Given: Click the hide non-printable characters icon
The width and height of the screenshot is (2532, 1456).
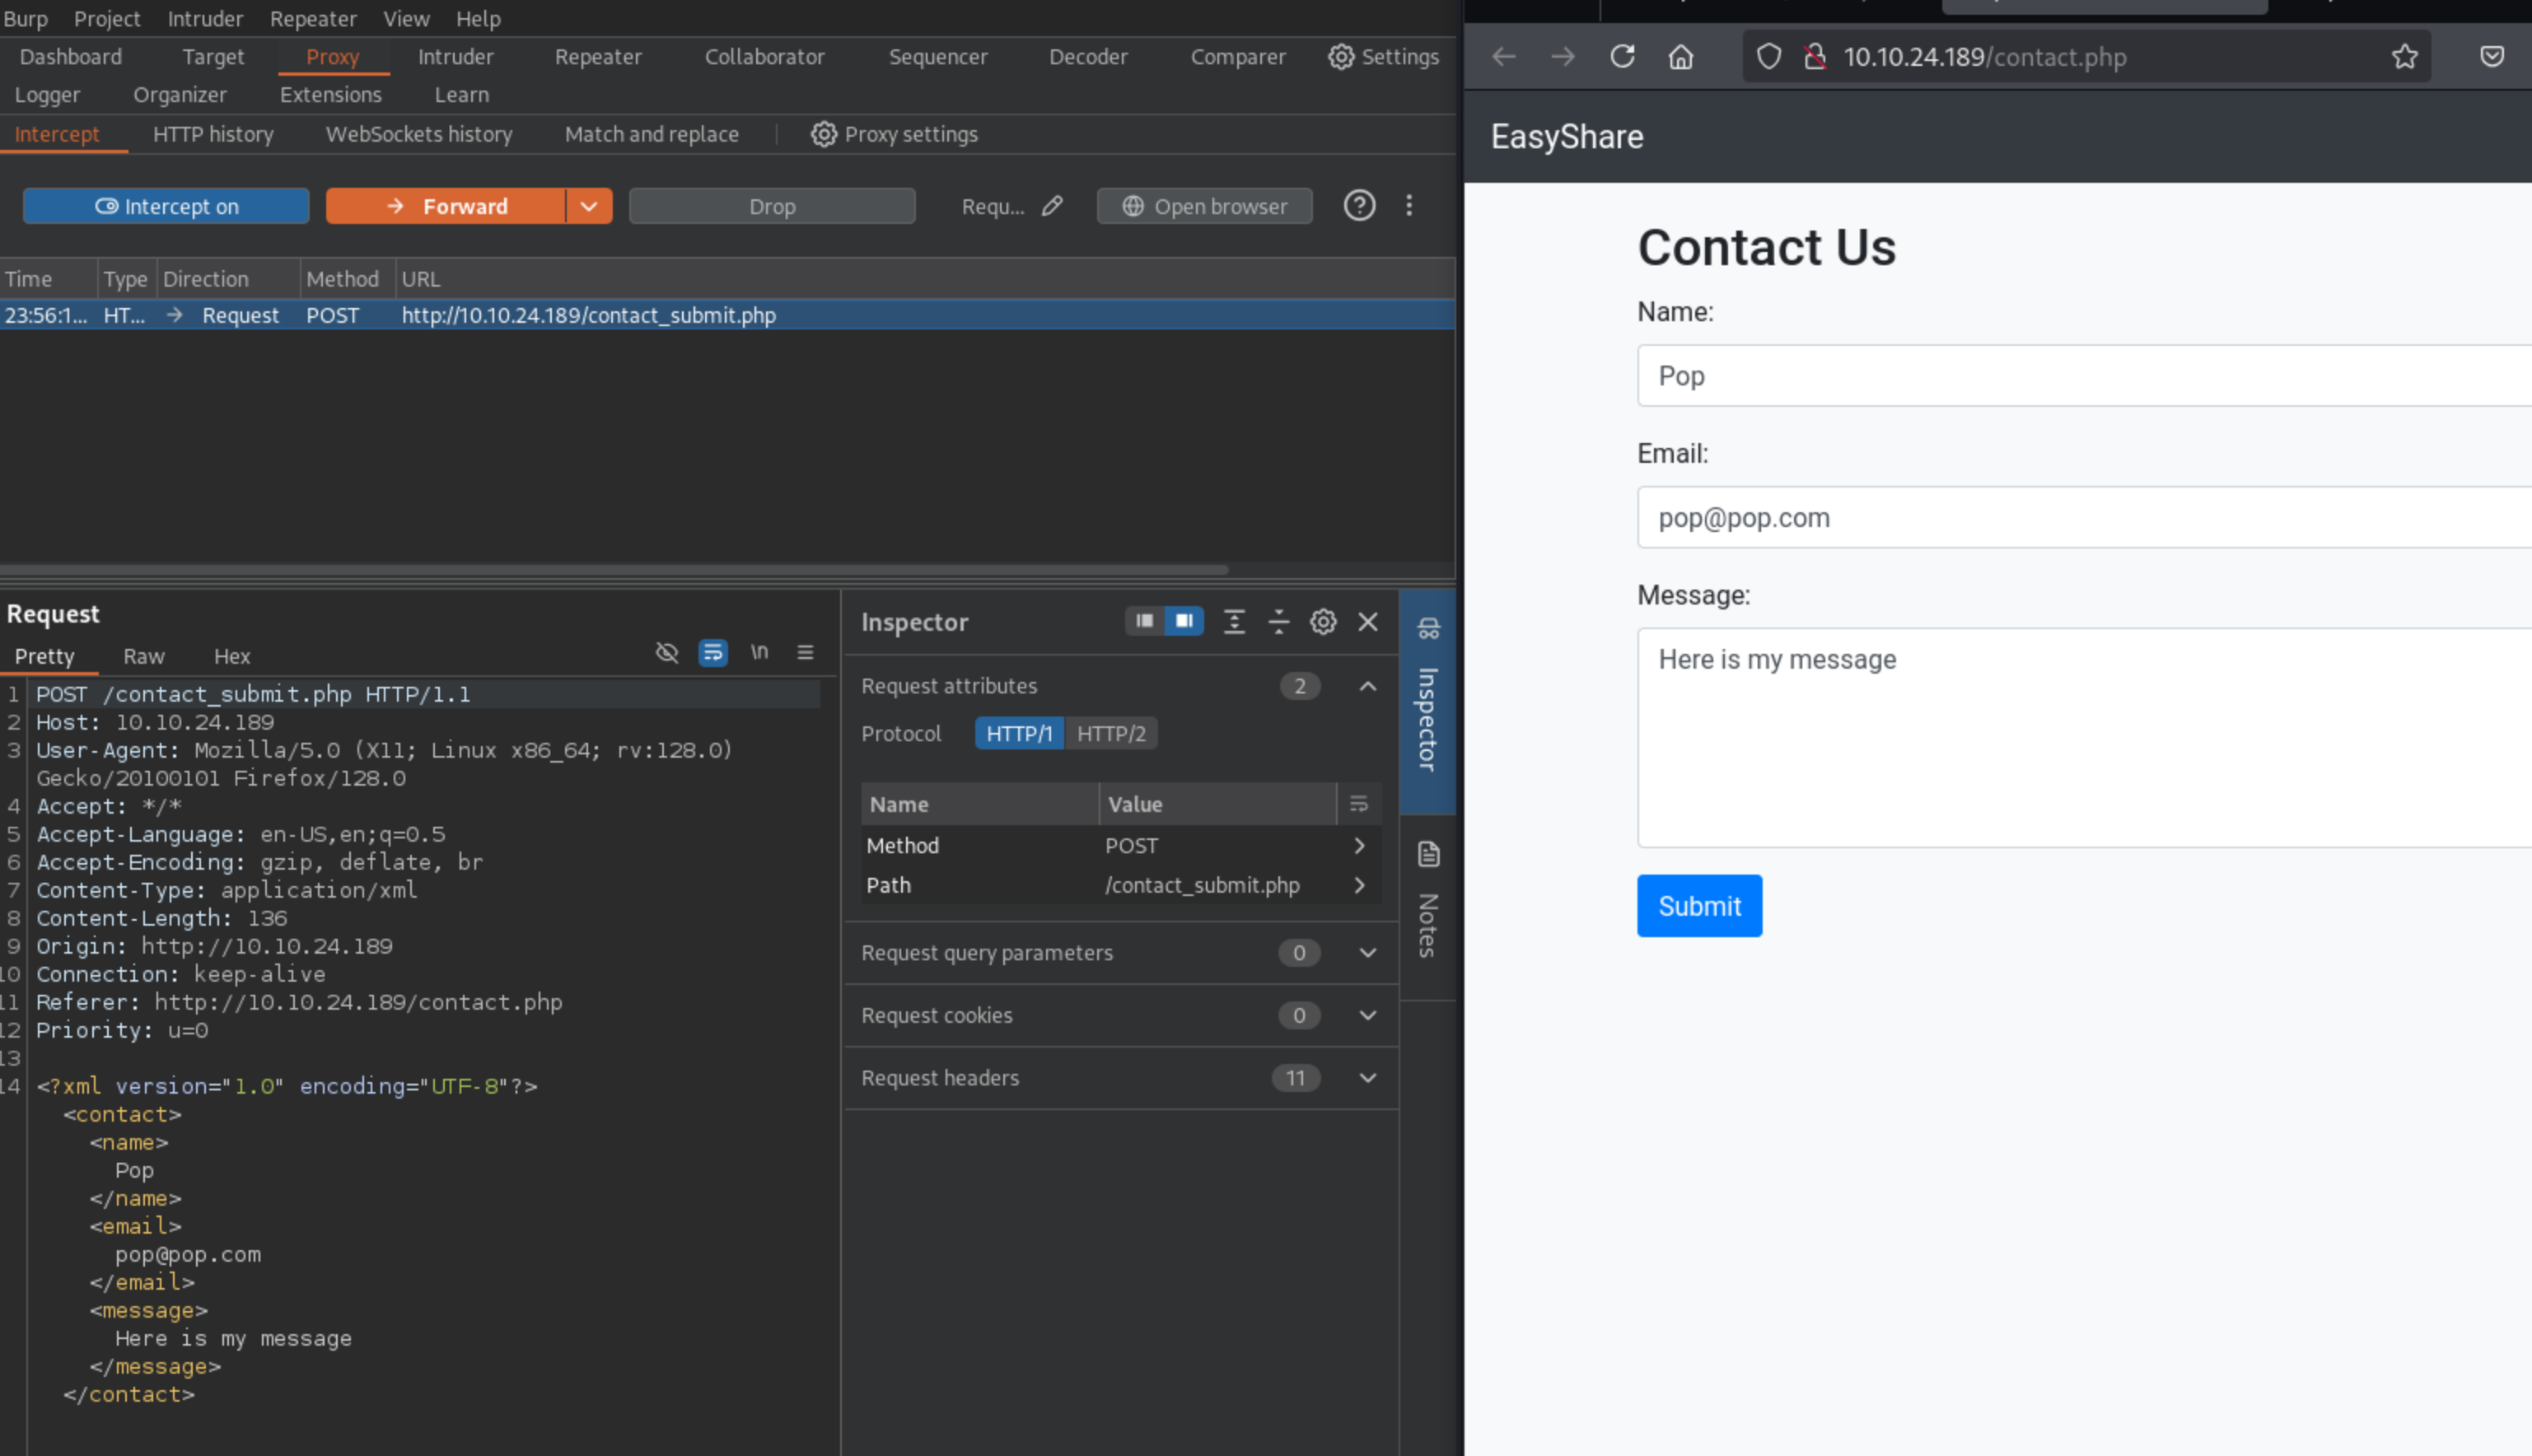Looking at the screenshot, I should click(x=666, y=653).
